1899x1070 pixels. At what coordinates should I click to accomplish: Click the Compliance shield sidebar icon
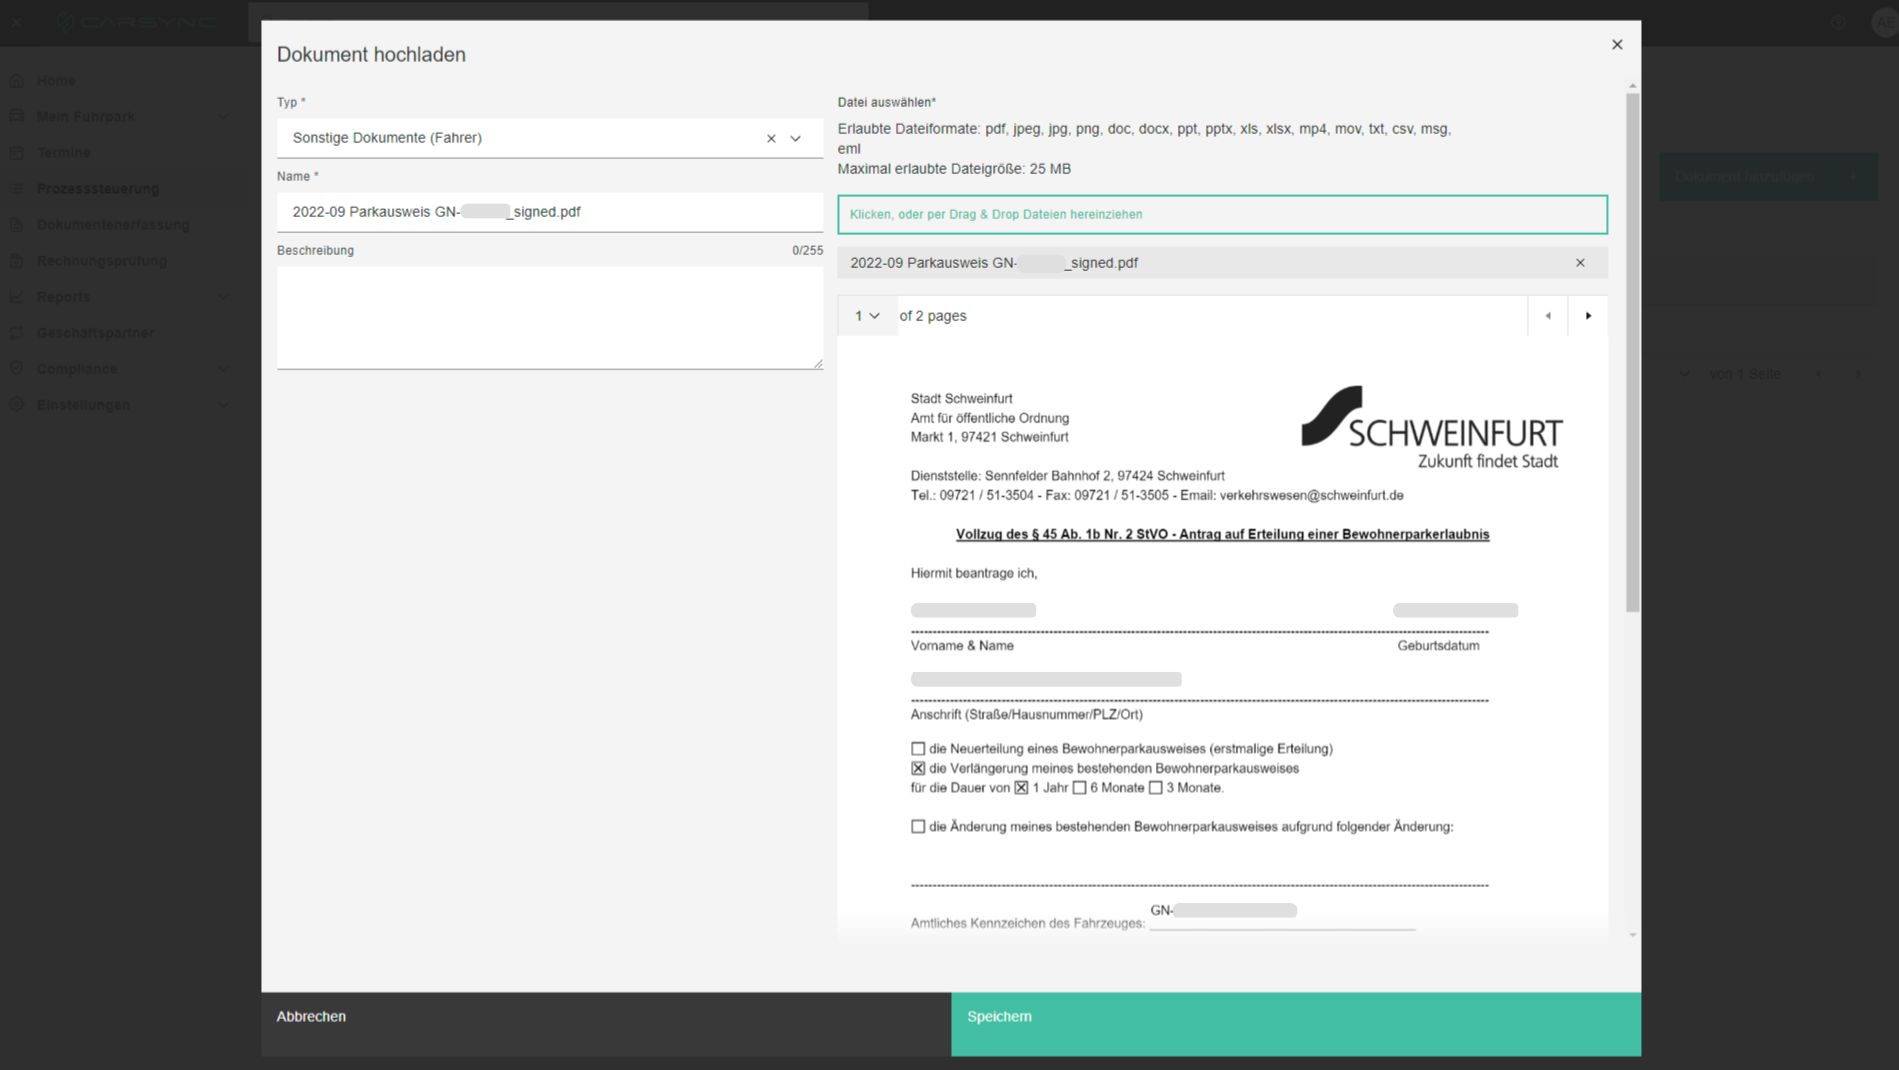16,368
